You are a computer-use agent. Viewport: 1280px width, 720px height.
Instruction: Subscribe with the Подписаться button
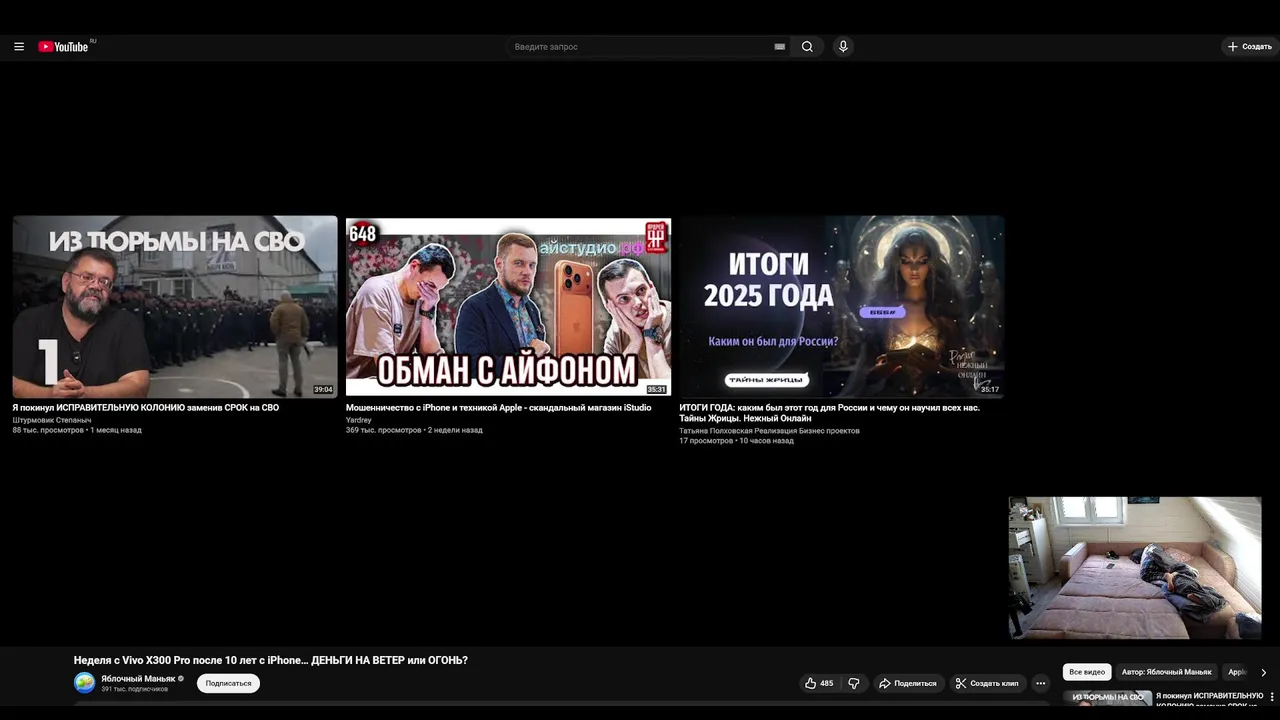point(229,683)
